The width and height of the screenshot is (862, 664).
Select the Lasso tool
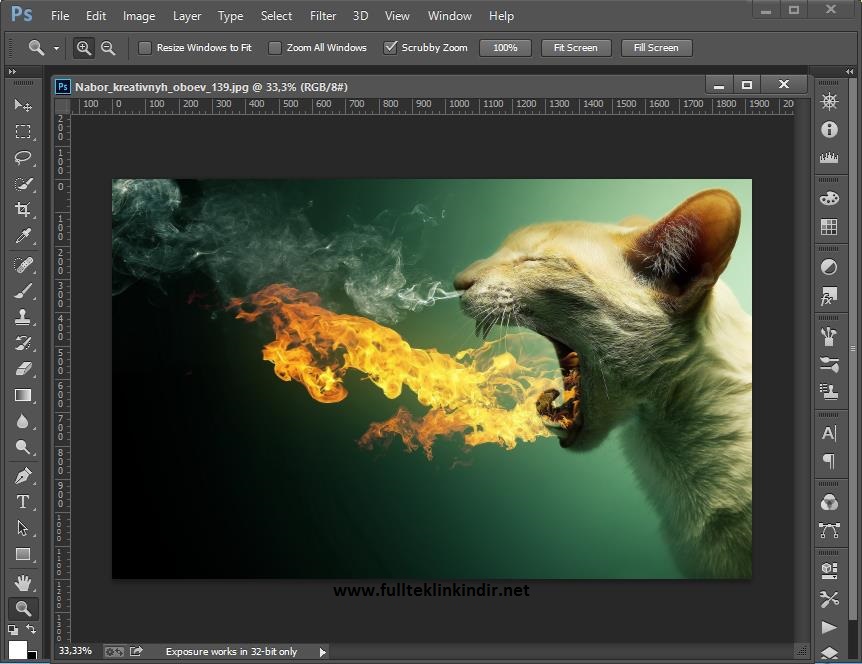point(22,158)
